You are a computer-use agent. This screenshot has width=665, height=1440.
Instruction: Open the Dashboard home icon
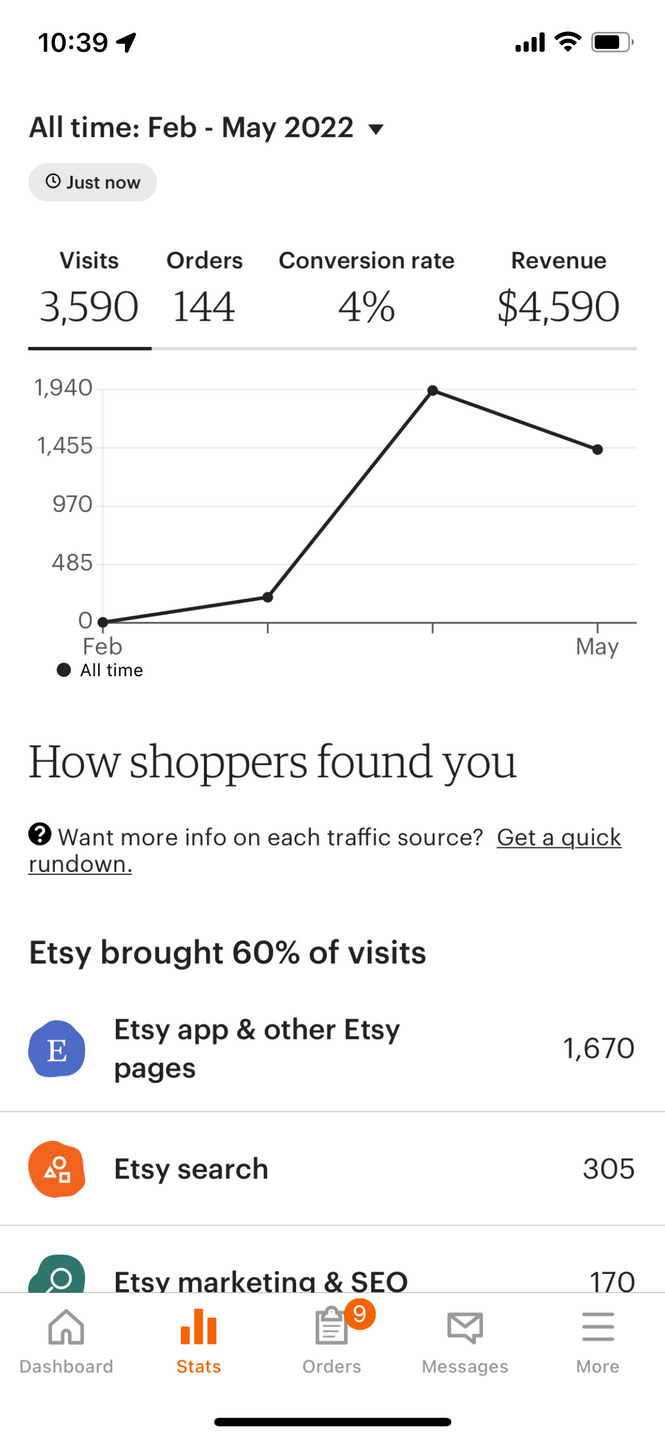[66, 1328]
